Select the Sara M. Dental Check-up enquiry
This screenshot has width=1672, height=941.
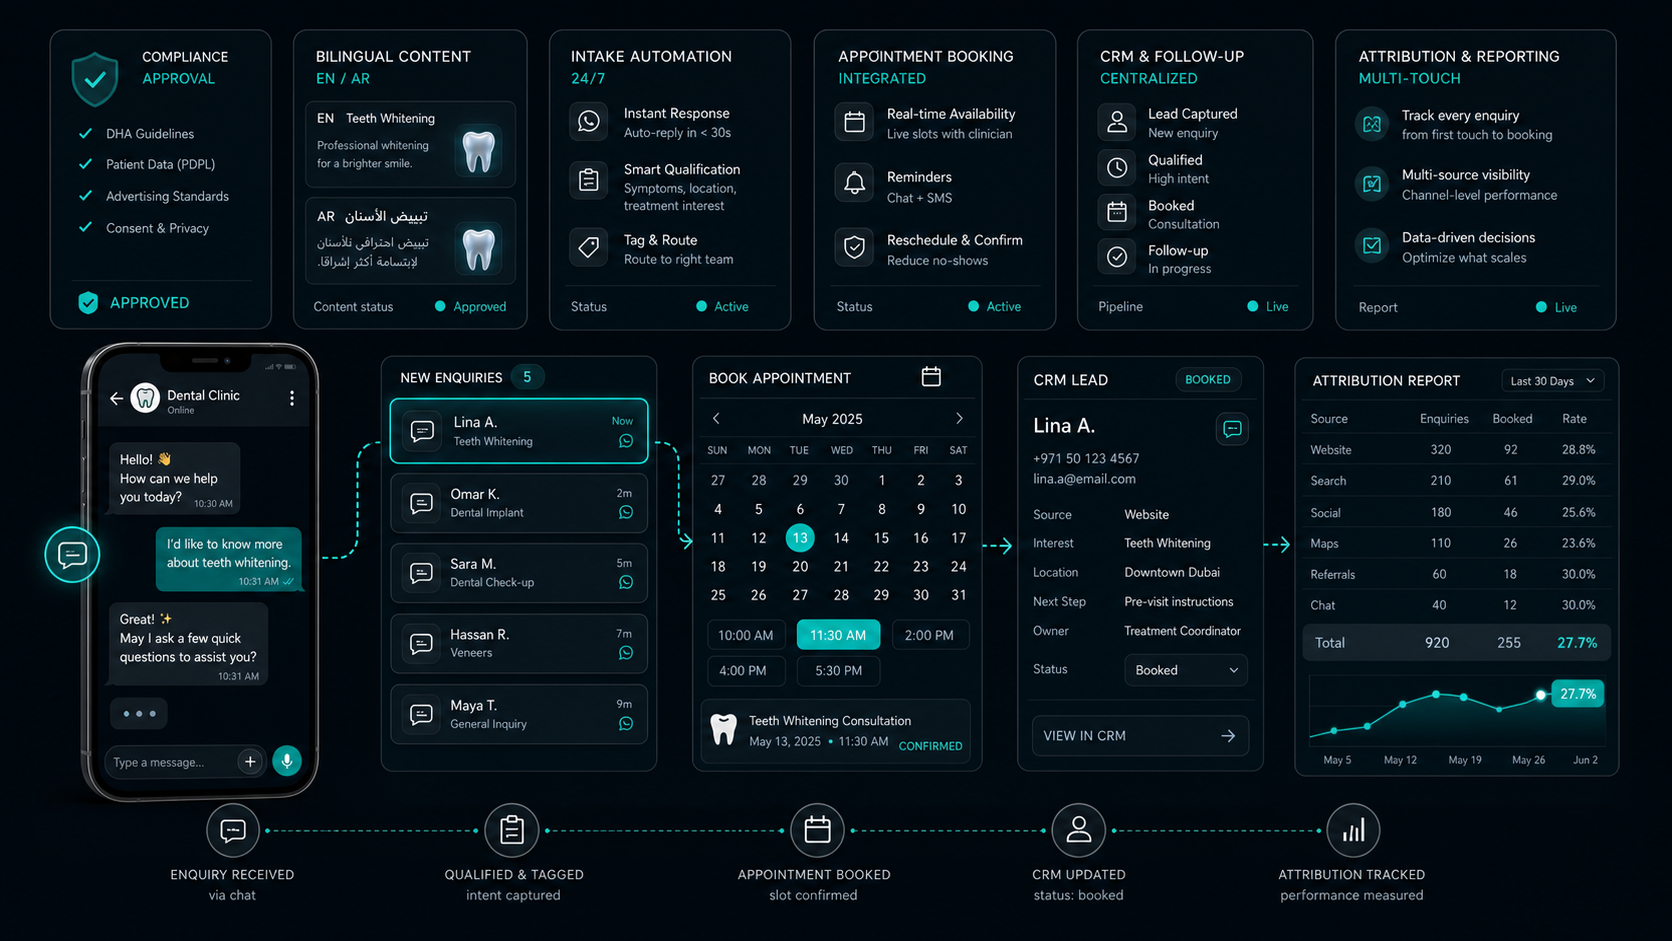(519, 573)
